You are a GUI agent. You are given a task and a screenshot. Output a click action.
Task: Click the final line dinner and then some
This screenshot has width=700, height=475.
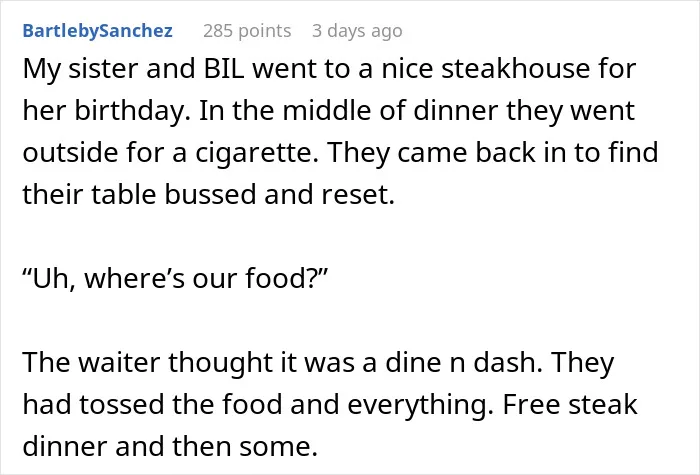click(x=170, y=446)
